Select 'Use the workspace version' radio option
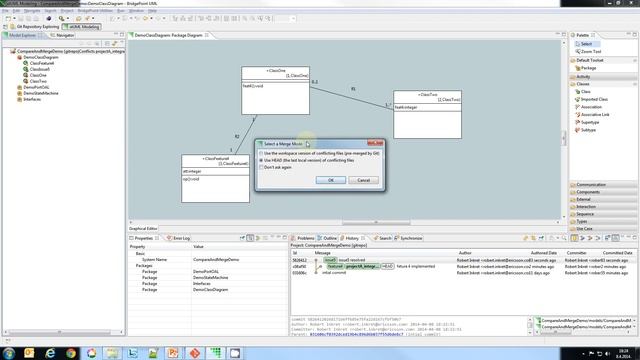 (261, 153)
